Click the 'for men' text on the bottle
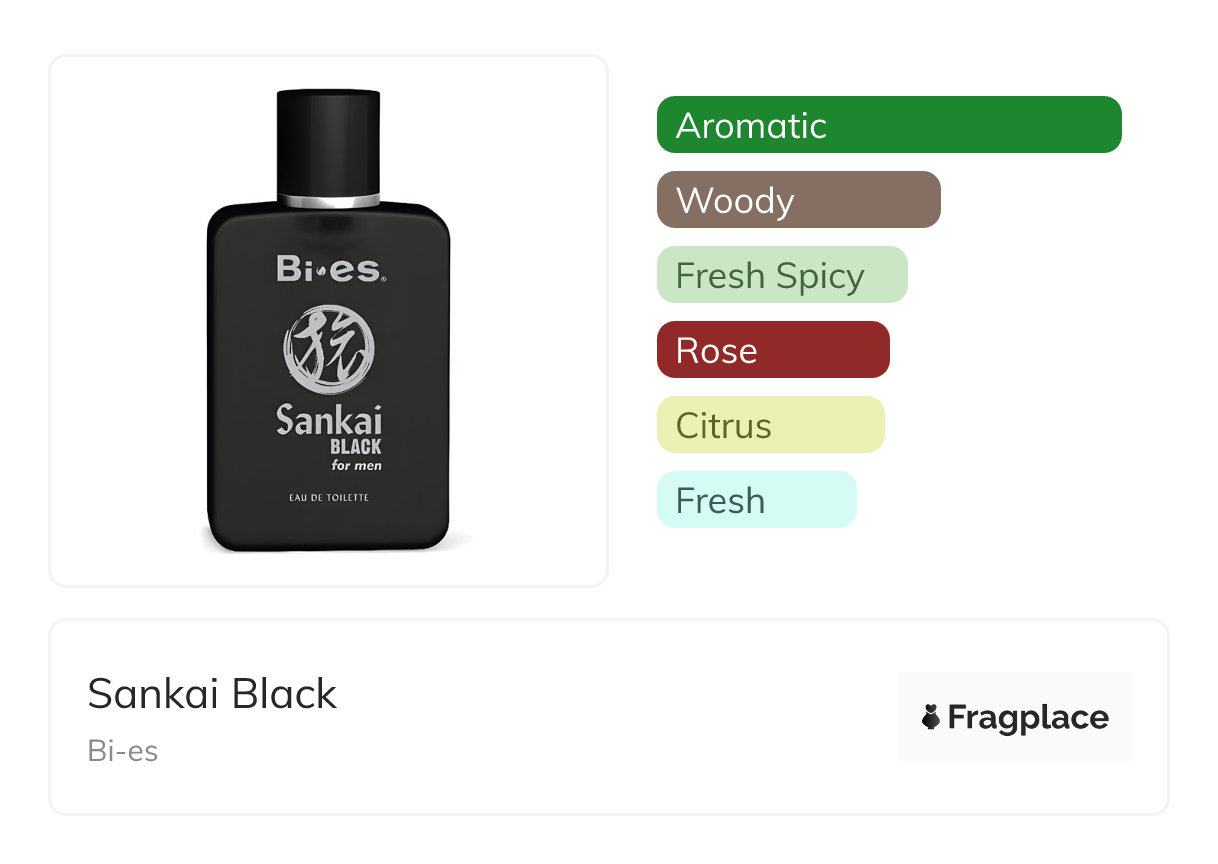 (356, 465)
